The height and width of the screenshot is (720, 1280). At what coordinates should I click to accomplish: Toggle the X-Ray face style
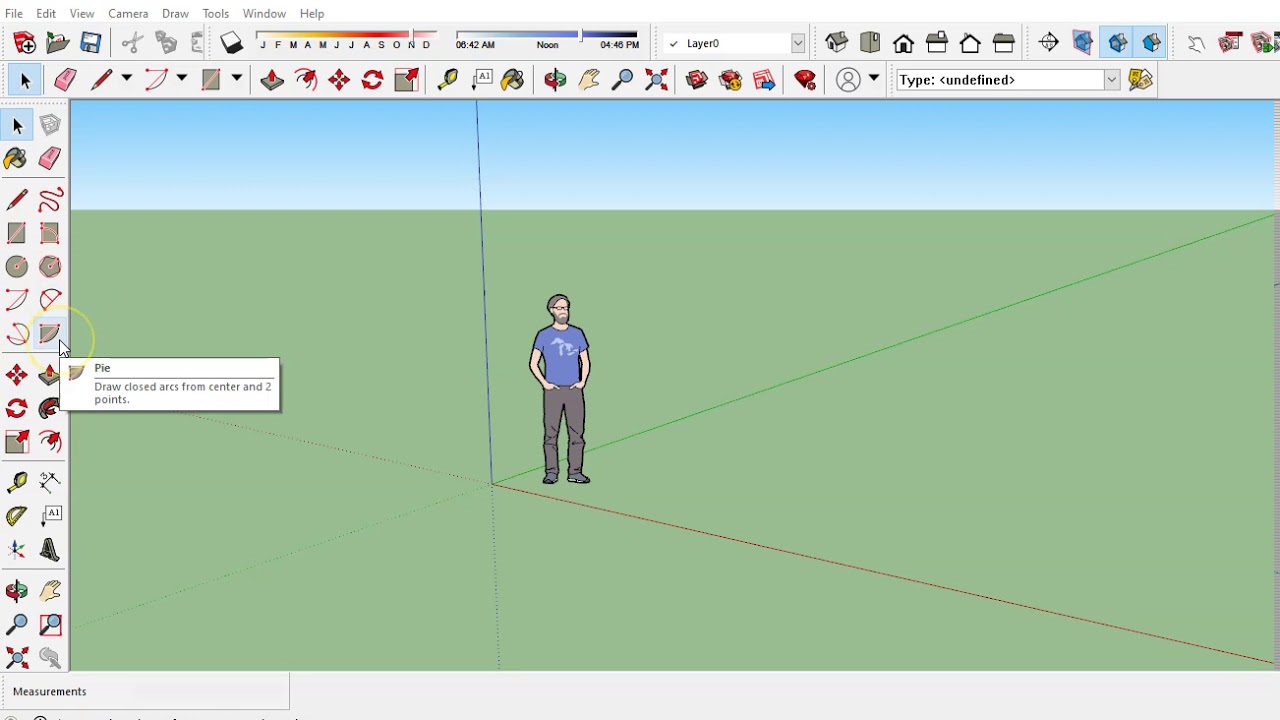[x=1083, y=43]
